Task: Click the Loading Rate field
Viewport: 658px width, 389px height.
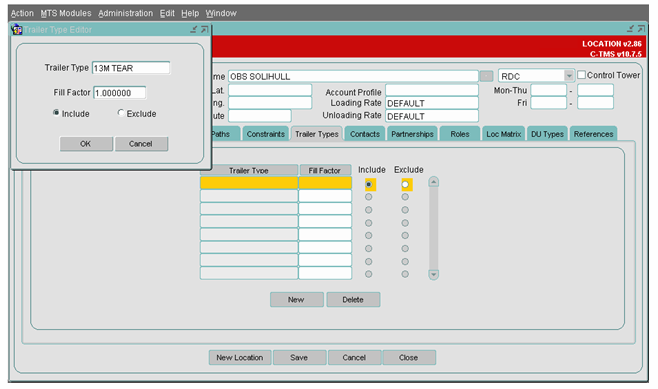Action: coord(432,103)
